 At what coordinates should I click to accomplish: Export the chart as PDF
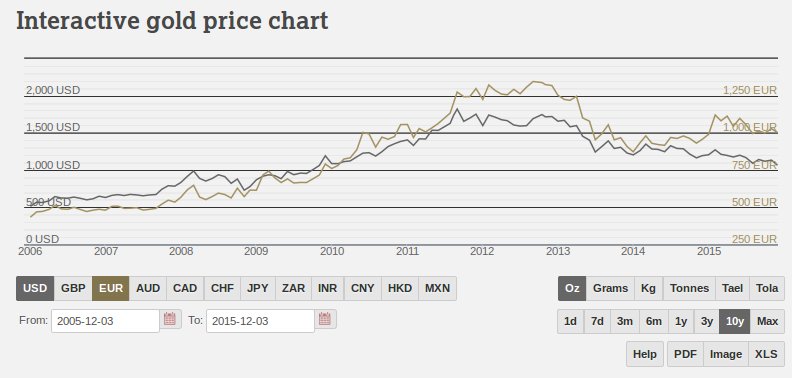point(685,354)
